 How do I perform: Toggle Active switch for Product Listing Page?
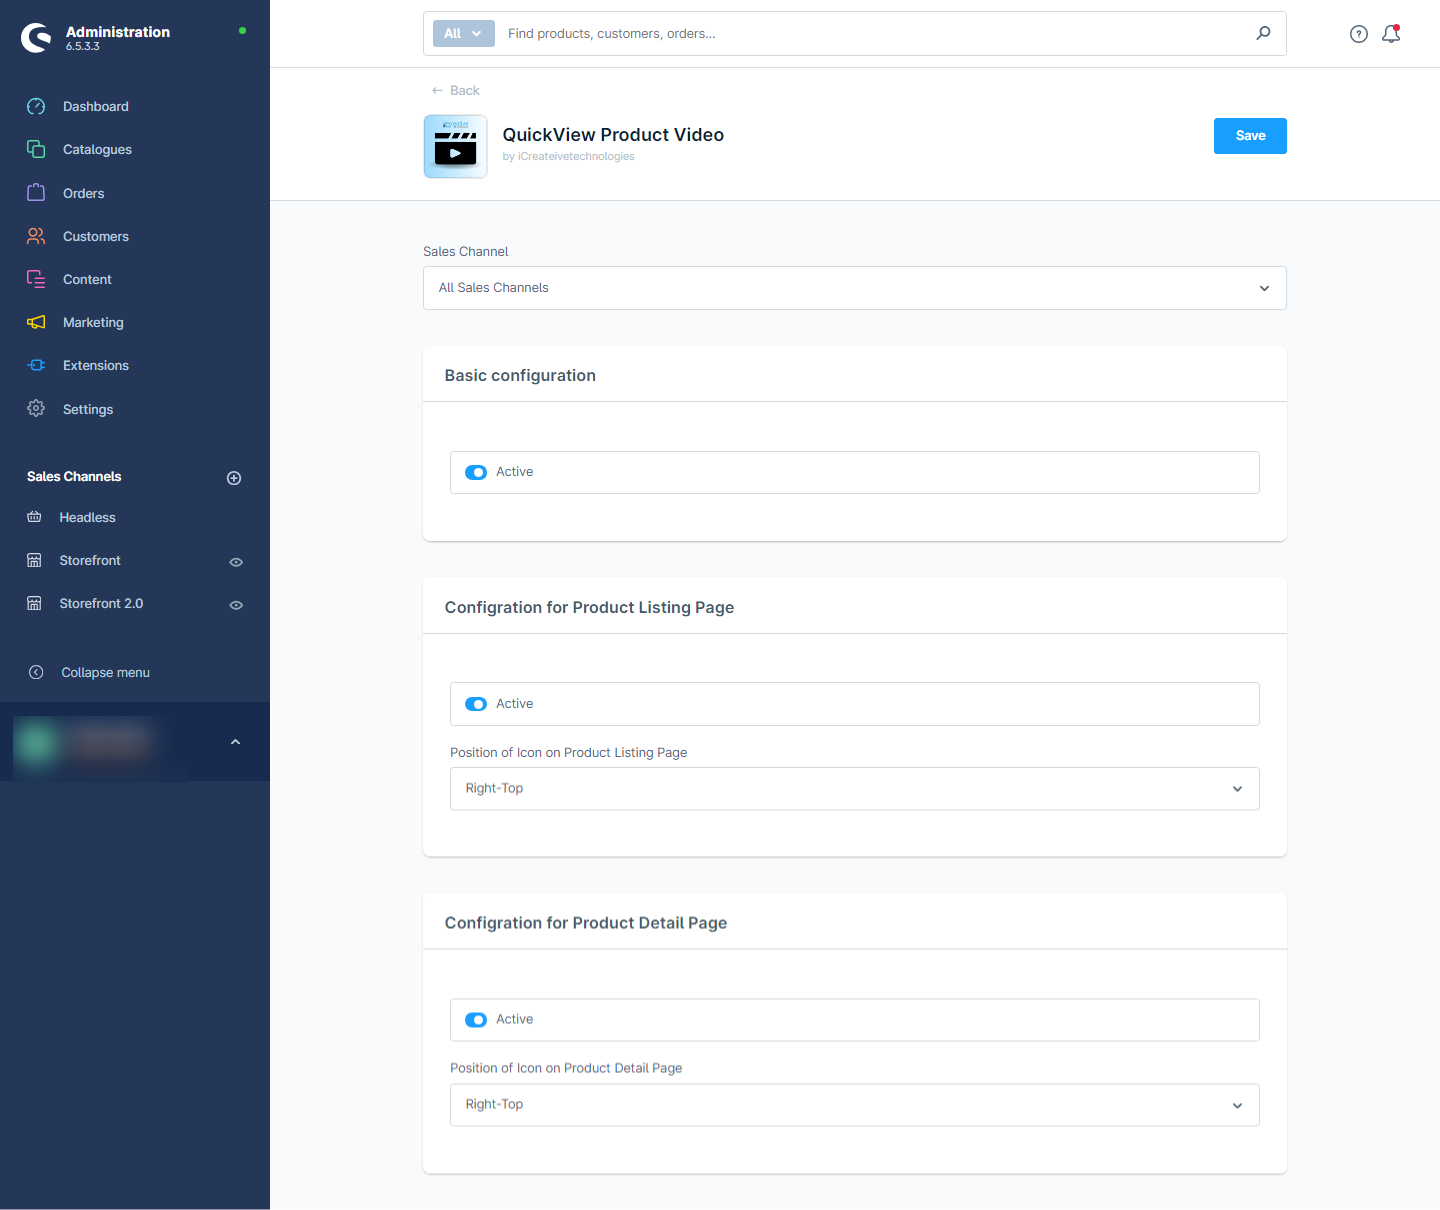click(x=476, y=704)
